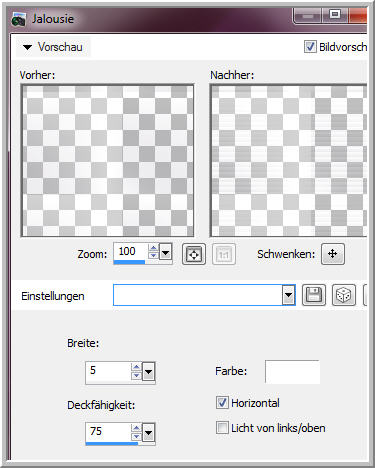This screenshot has height=468, width=375.
Task: Click the 1:1 zoom to 100% icon
Action: pyautogui.click(x=224, y=254)
